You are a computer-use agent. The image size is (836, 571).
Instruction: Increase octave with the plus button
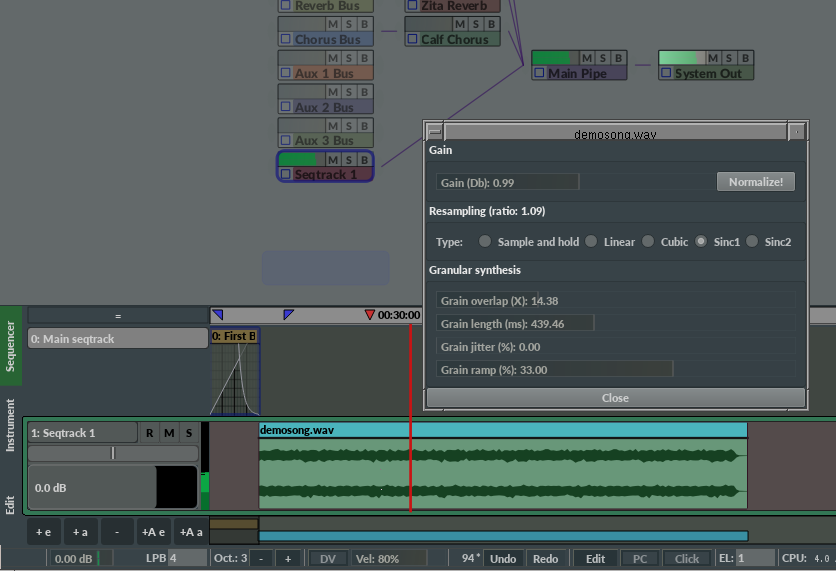point(288,558)
